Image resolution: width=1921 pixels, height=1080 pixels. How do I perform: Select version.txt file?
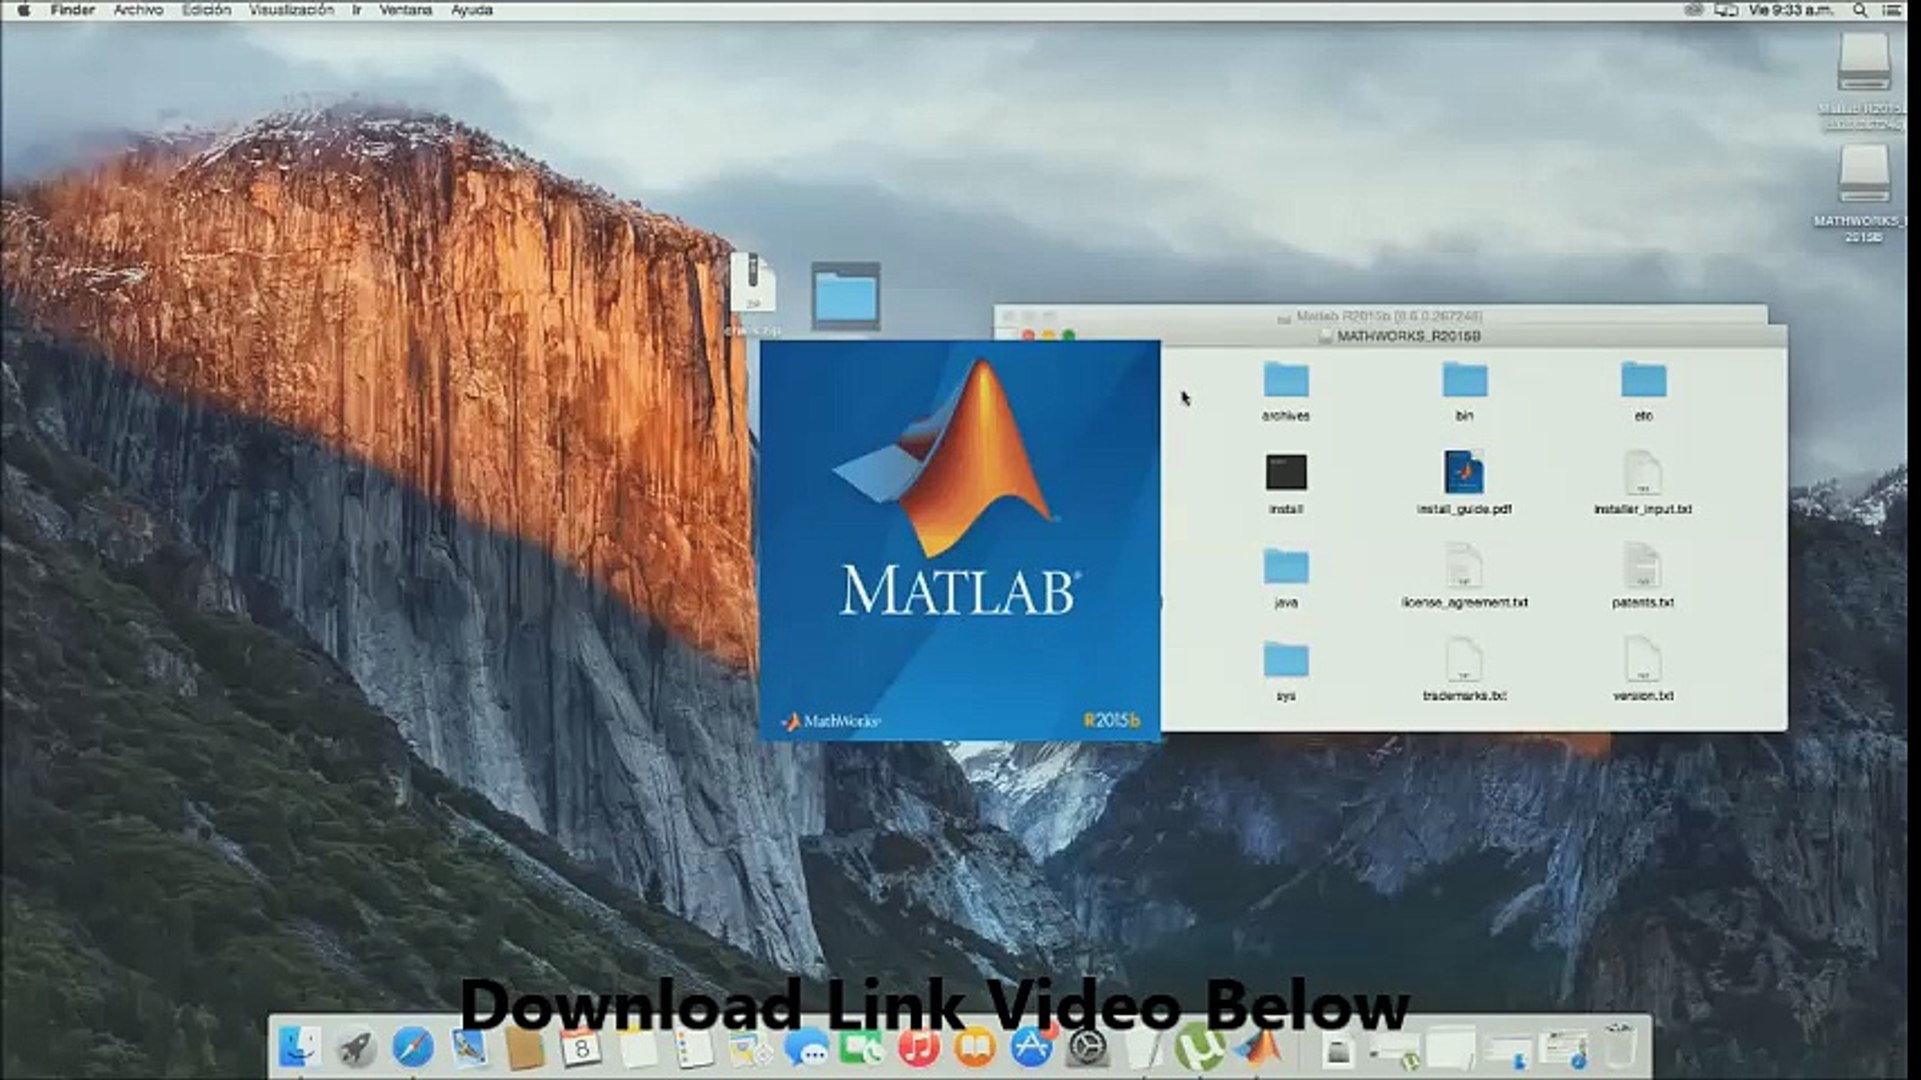click(1642, 661)
